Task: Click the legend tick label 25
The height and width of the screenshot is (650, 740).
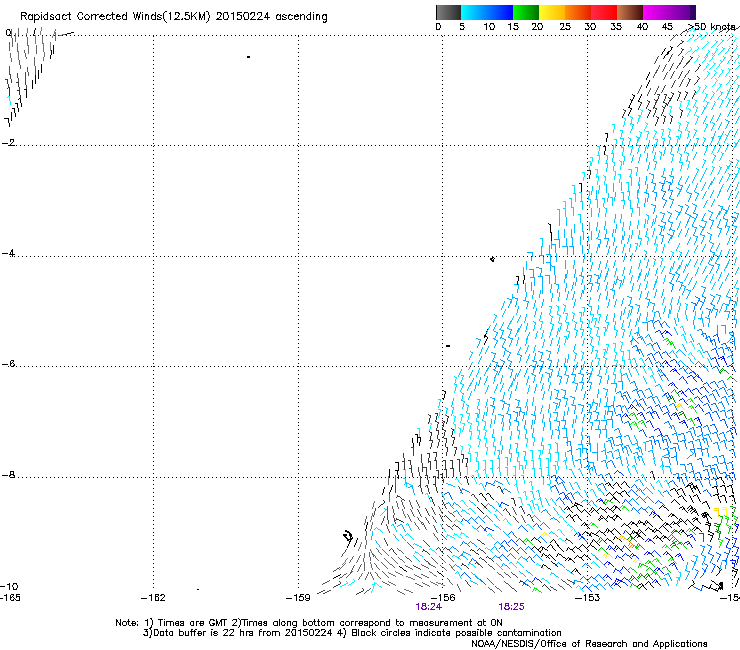Action: click(x=565, y=27)
